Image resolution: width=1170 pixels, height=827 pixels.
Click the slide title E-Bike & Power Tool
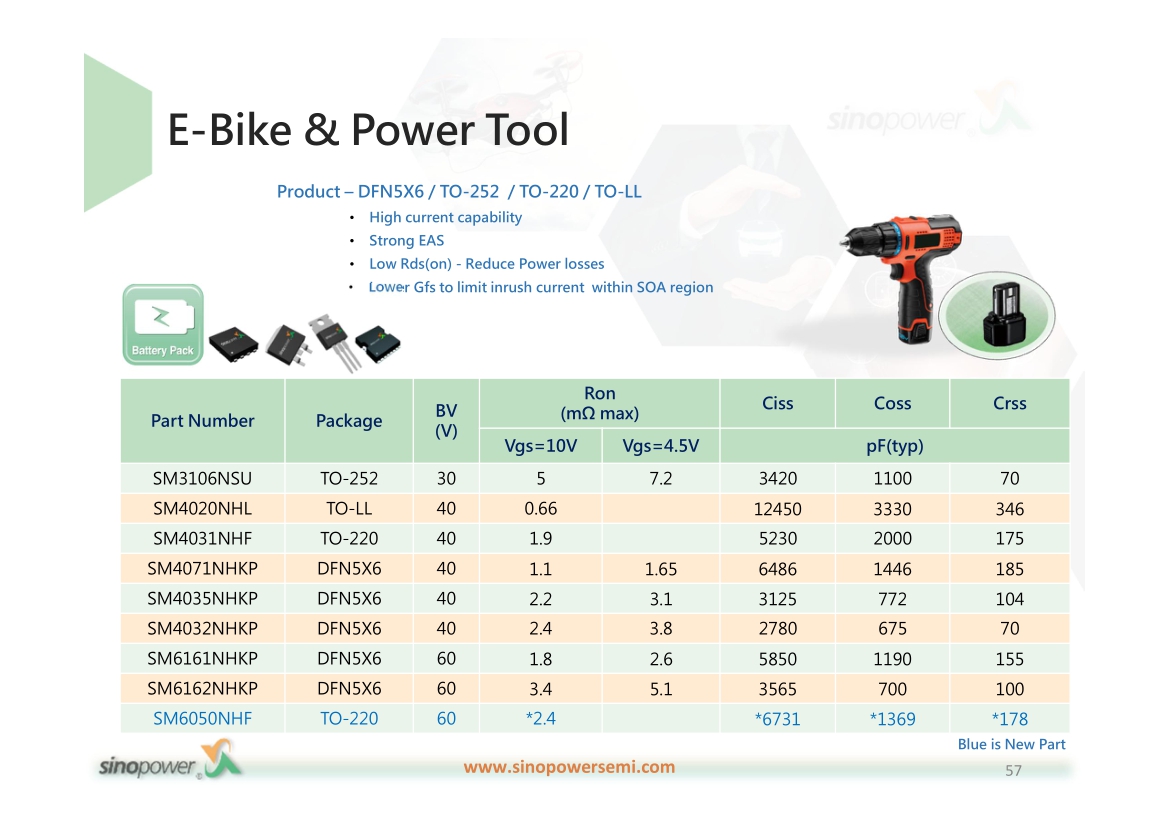pos(368,129)
